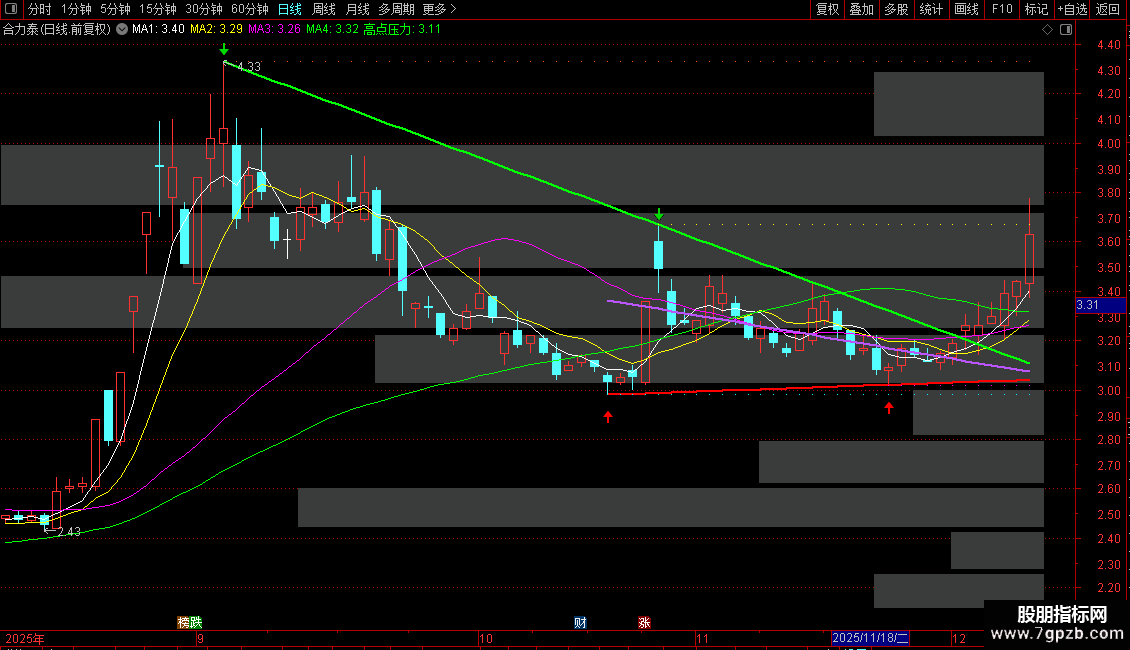Screen dimensions: 1130x650
Task: Click the green down arrow above 4.33 peak
Action: pos(224,49)
